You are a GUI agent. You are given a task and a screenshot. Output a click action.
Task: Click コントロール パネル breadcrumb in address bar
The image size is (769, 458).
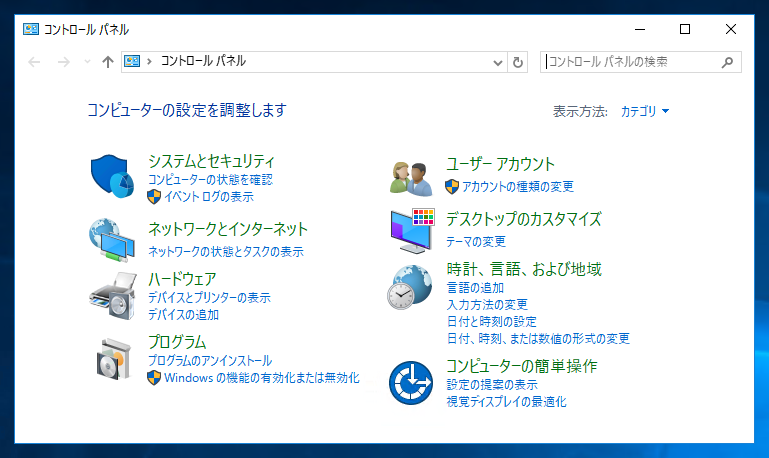pos(203,61)
